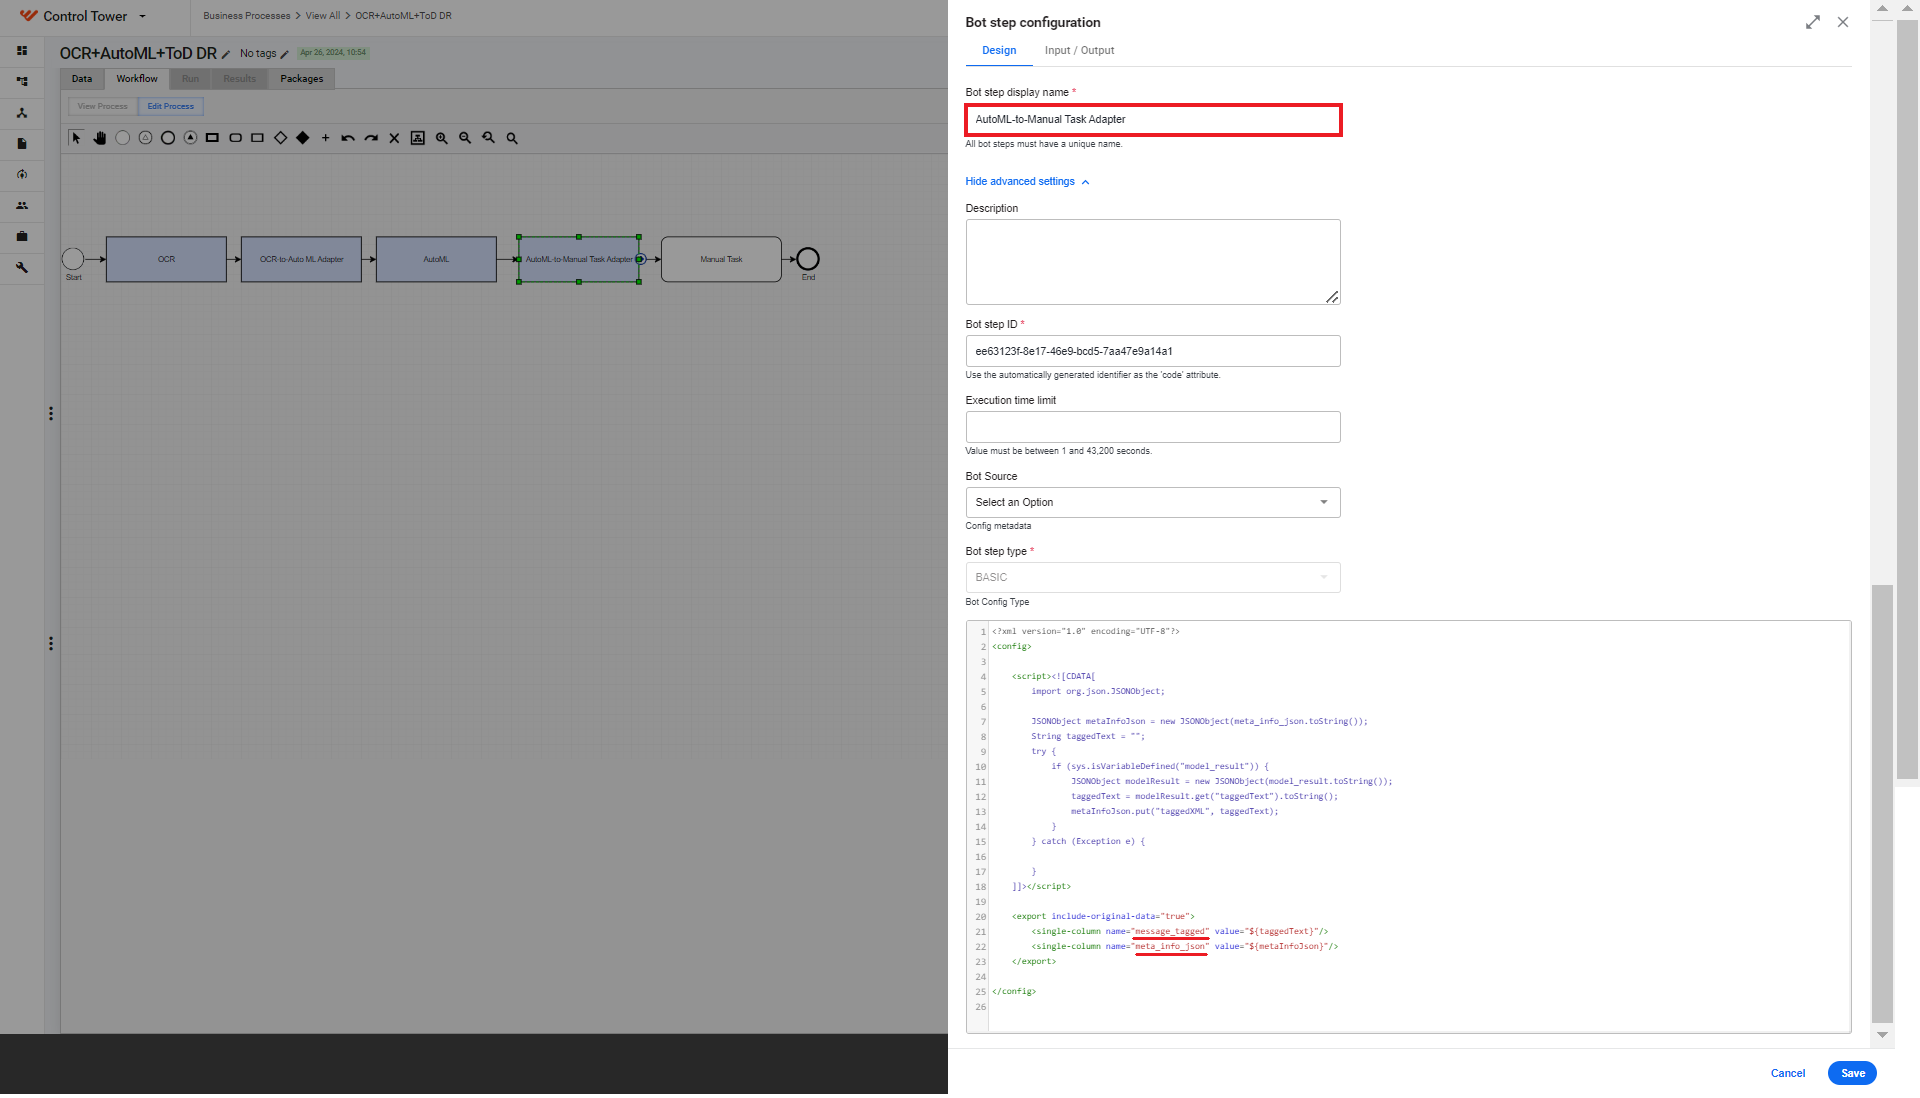Pick the outlined-triangle circle event tool
The height and width of the screenshot is (1098, 1920).
(146, 138)
